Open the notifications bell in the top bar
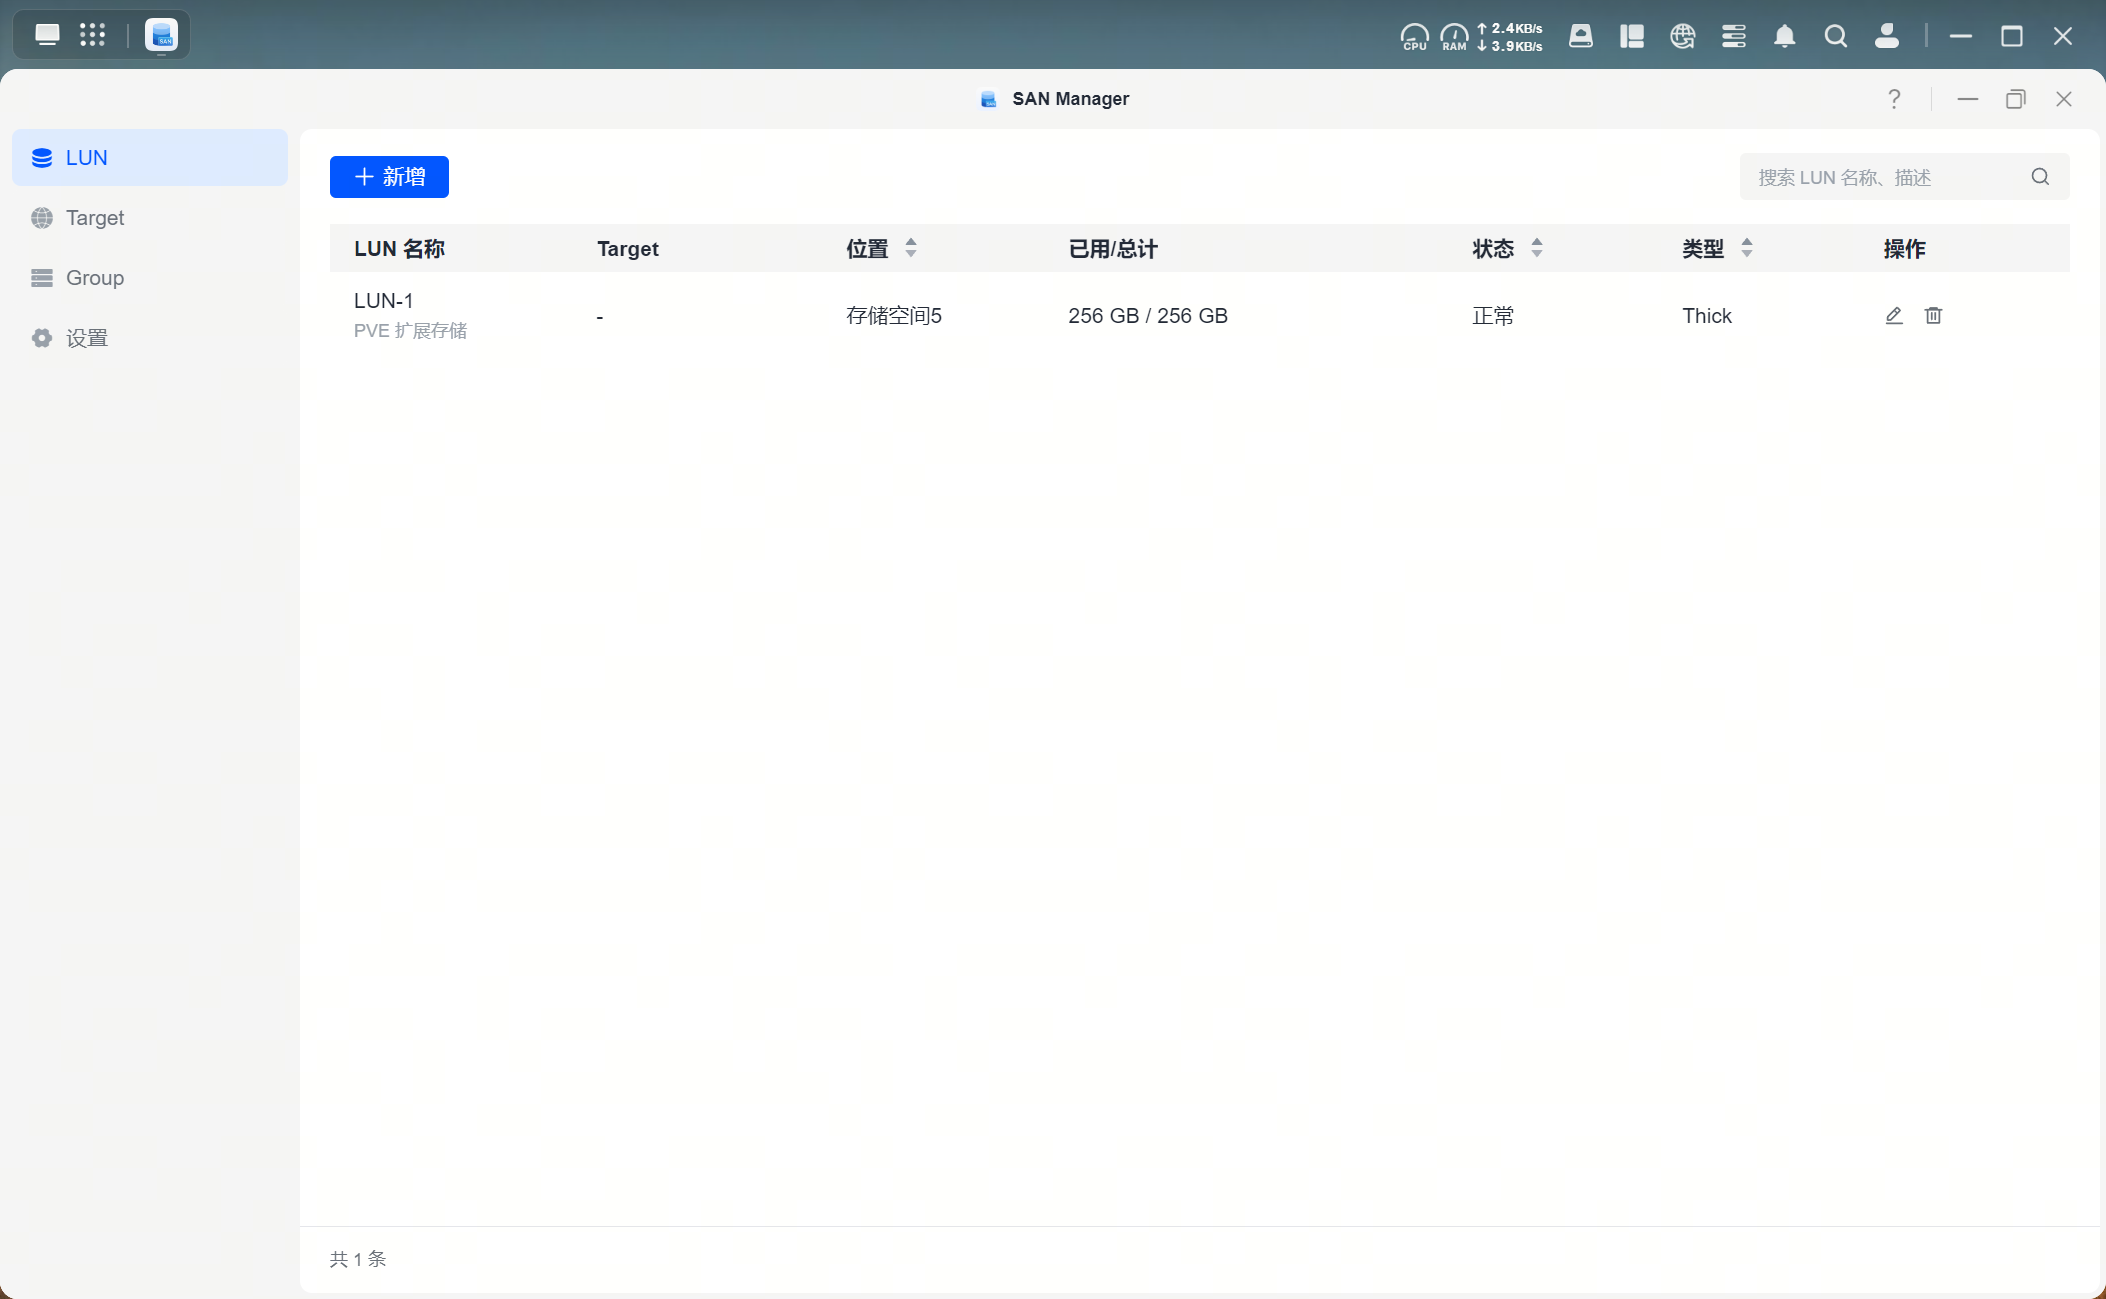This screenshot has width=2106, height=1299. 1784,37
